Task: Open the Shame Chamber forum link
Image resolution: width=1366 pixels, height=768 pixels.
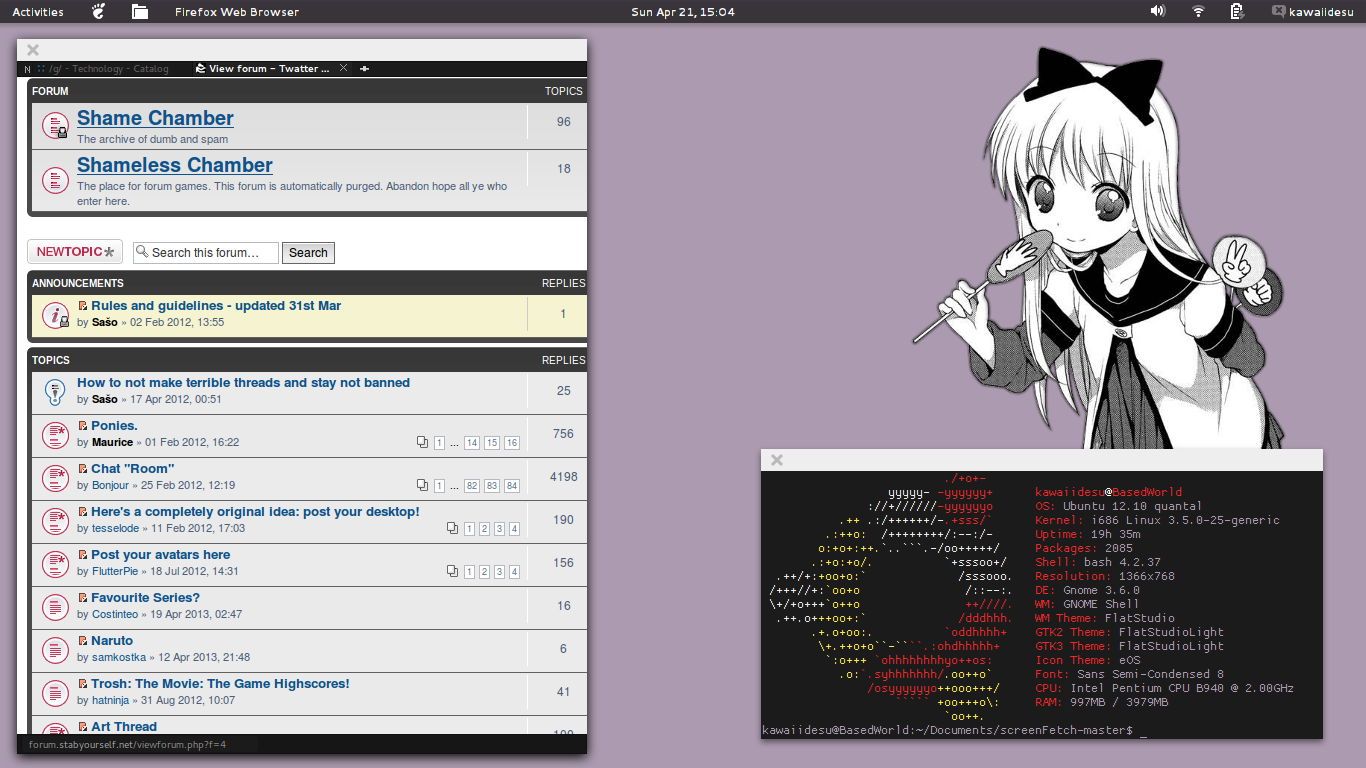Action: click(x=155, y=118)
